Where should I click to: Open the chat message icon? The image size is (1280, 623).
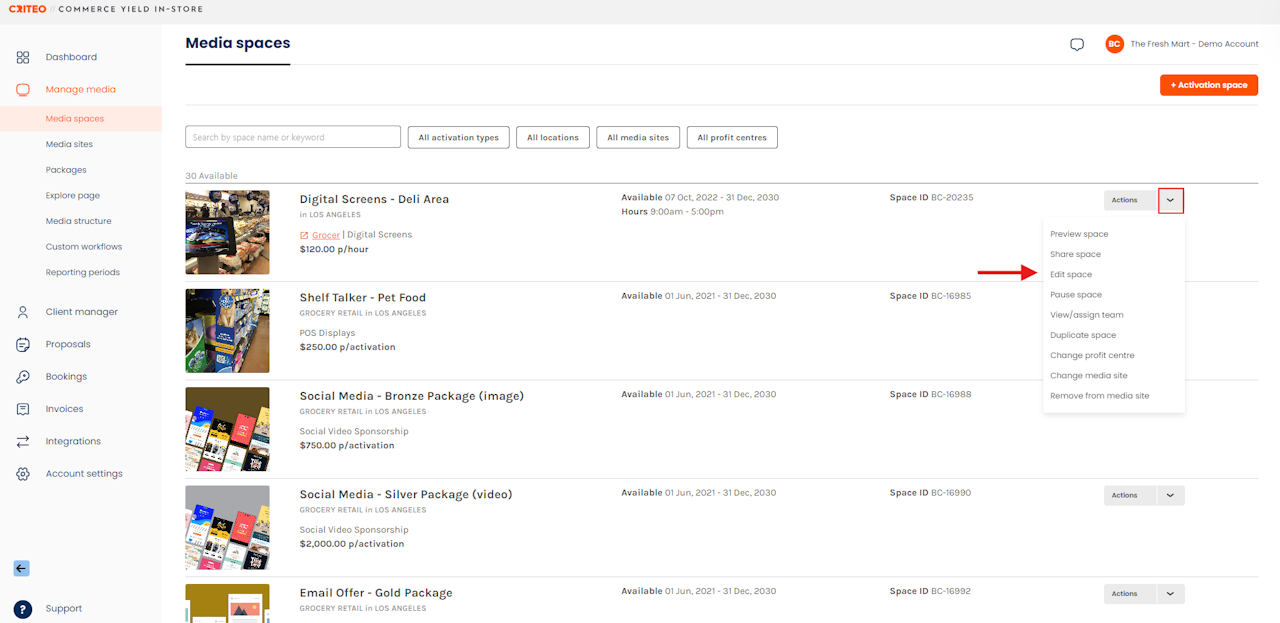1077,45
